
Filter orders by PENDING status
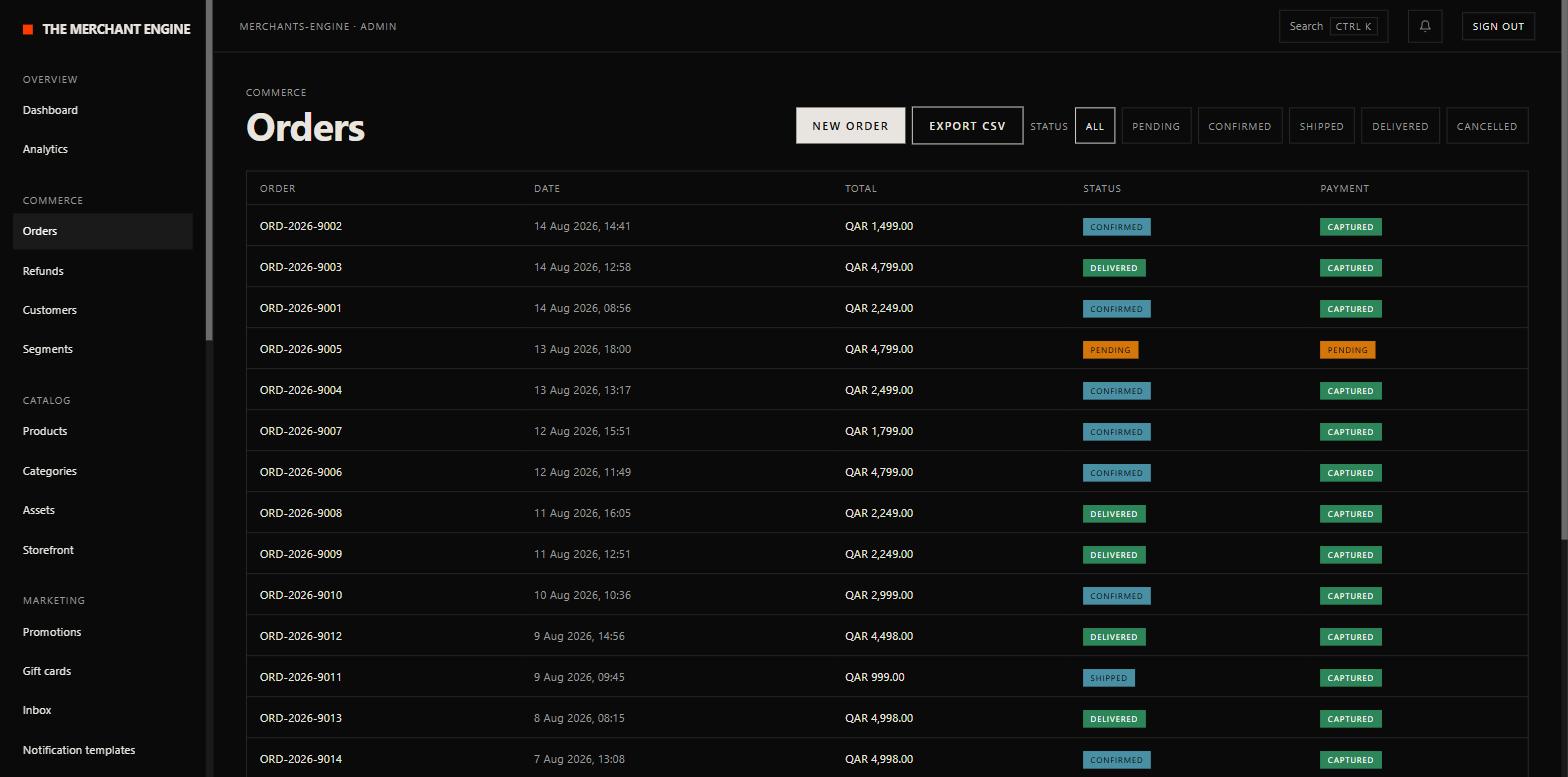click(x=1156, y=126)
